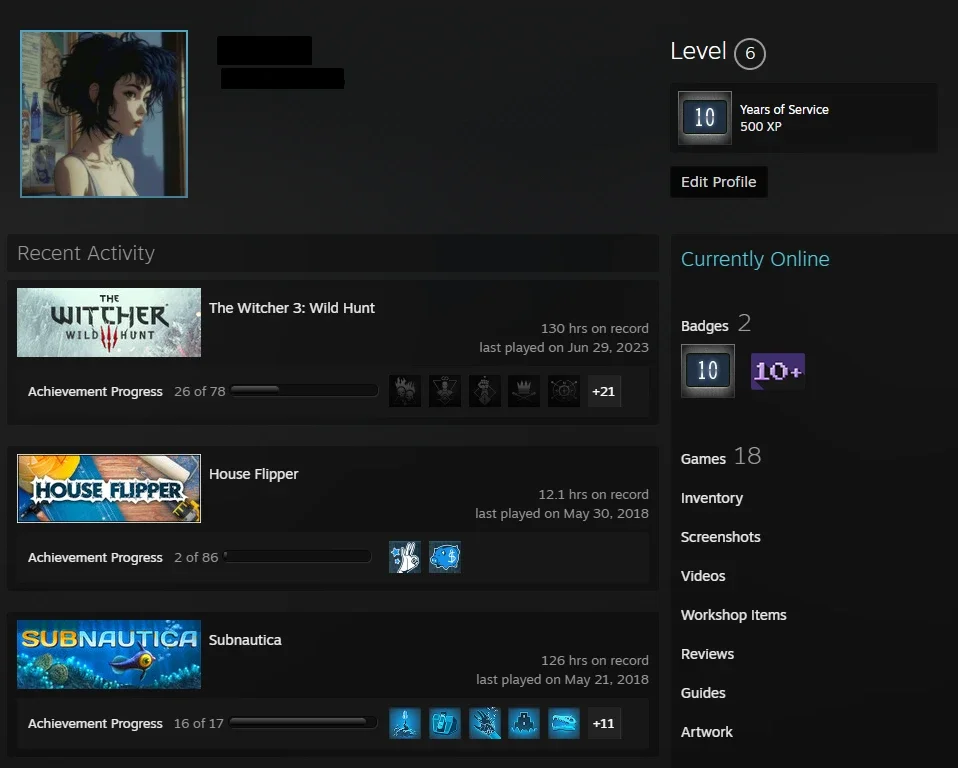Viewport: 958px width, 768px height.
Task: Go to Screenshots
Action: tap(720, 537)
